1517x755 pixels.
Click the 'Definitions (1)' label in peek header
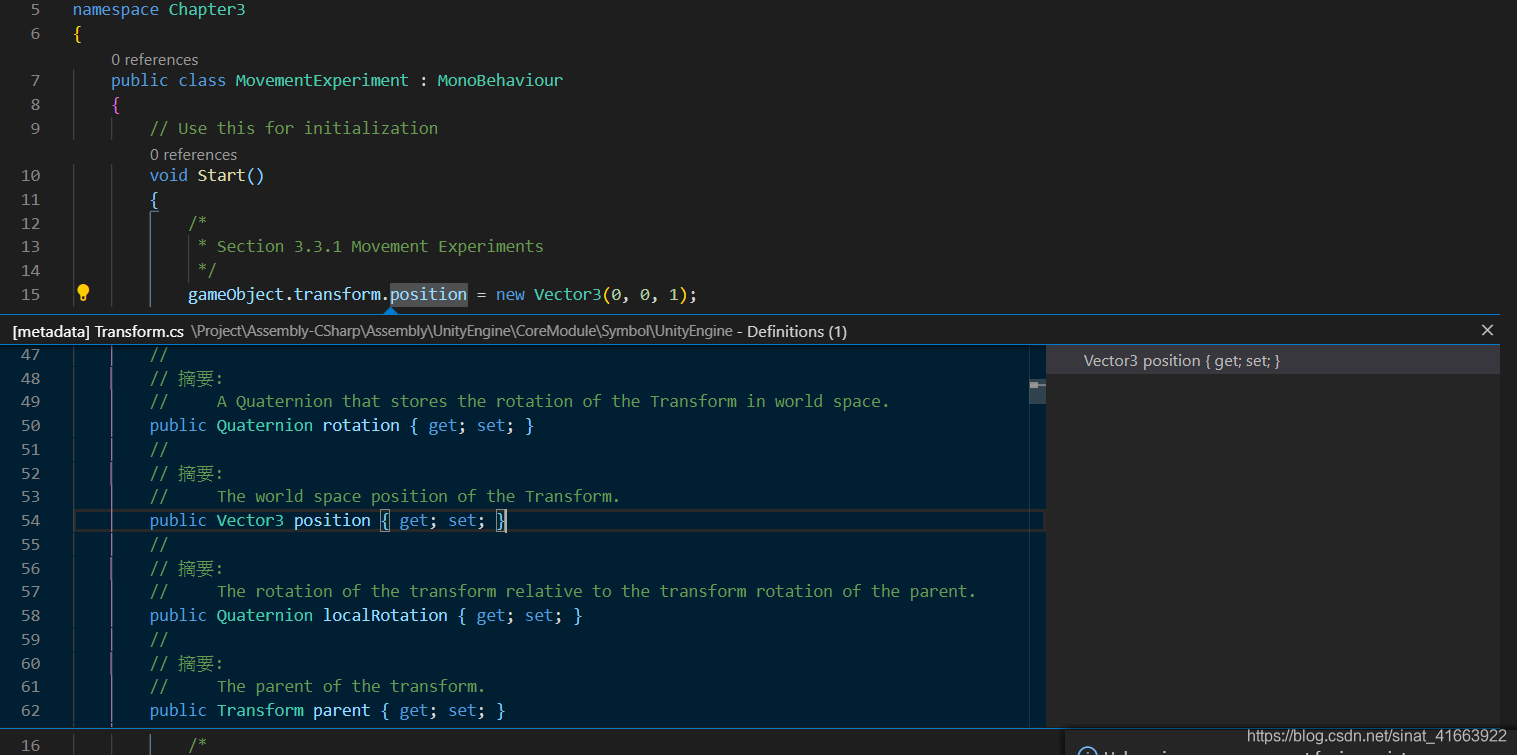797,331
